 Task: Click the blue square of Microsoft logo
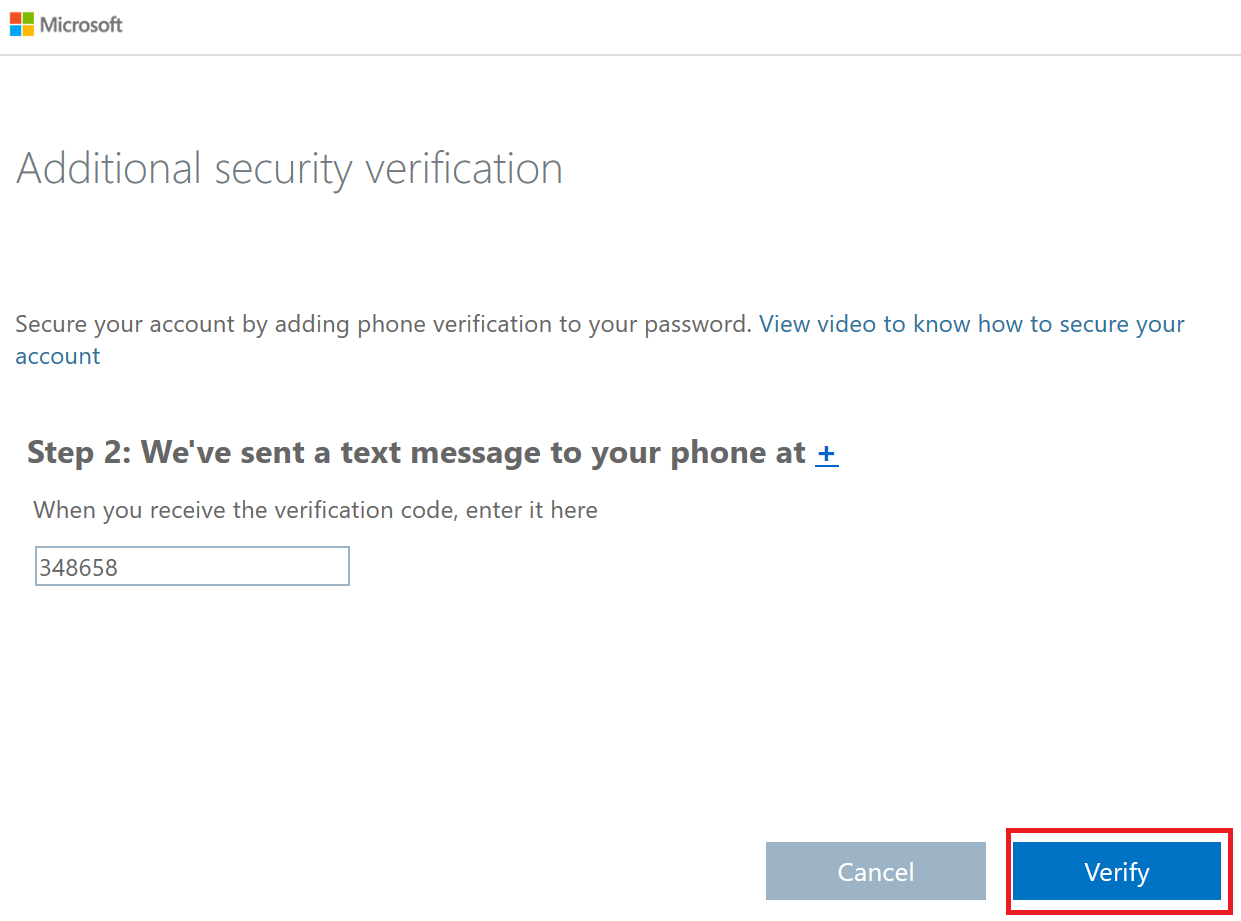(x=15, y=31)
